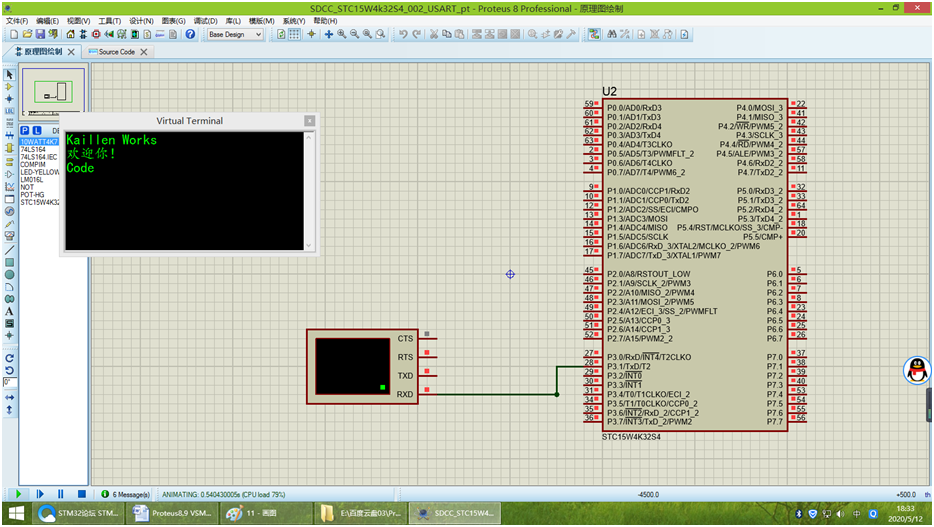Select STC15W4K32 in device list
Image resolution: width=934 pixels, height=527 pixels.
click(x=40, y=202)
